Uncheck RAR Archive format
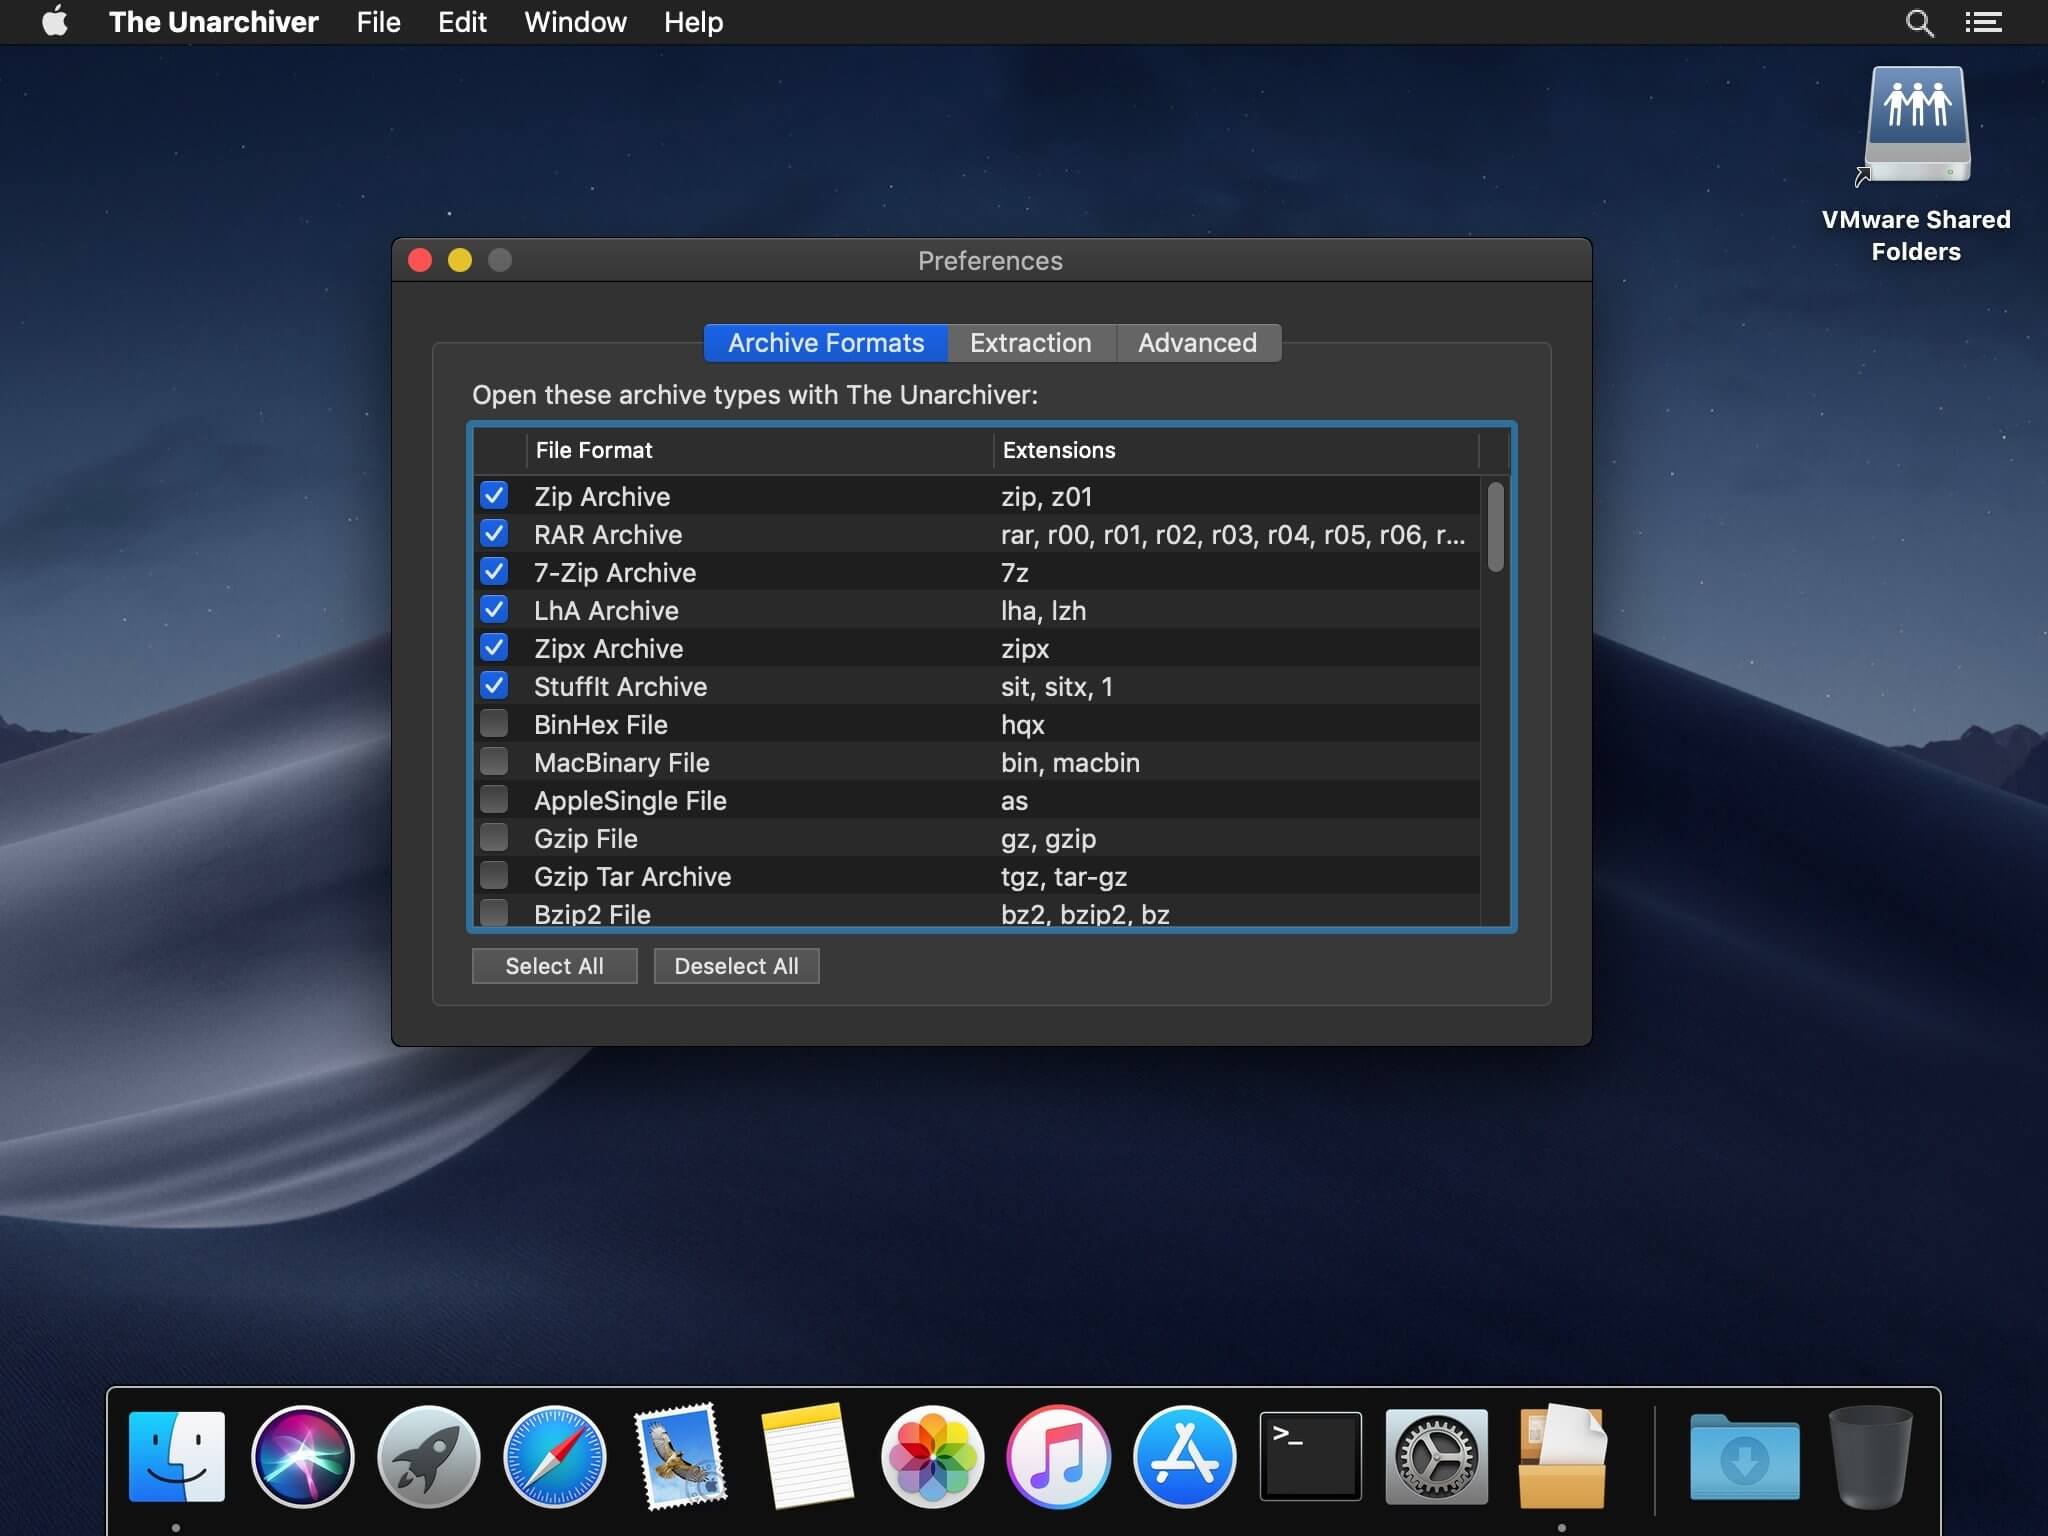Screen dimensions: 2048x1536 (x=494, y=533)
